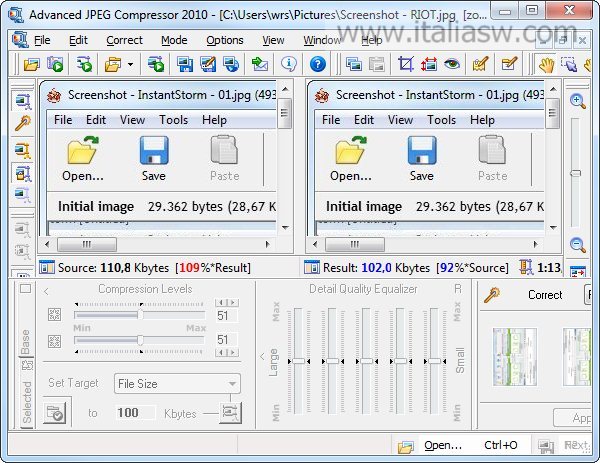600x463 pixels.
Task: Click the Source size window icon
Action: 47,267
